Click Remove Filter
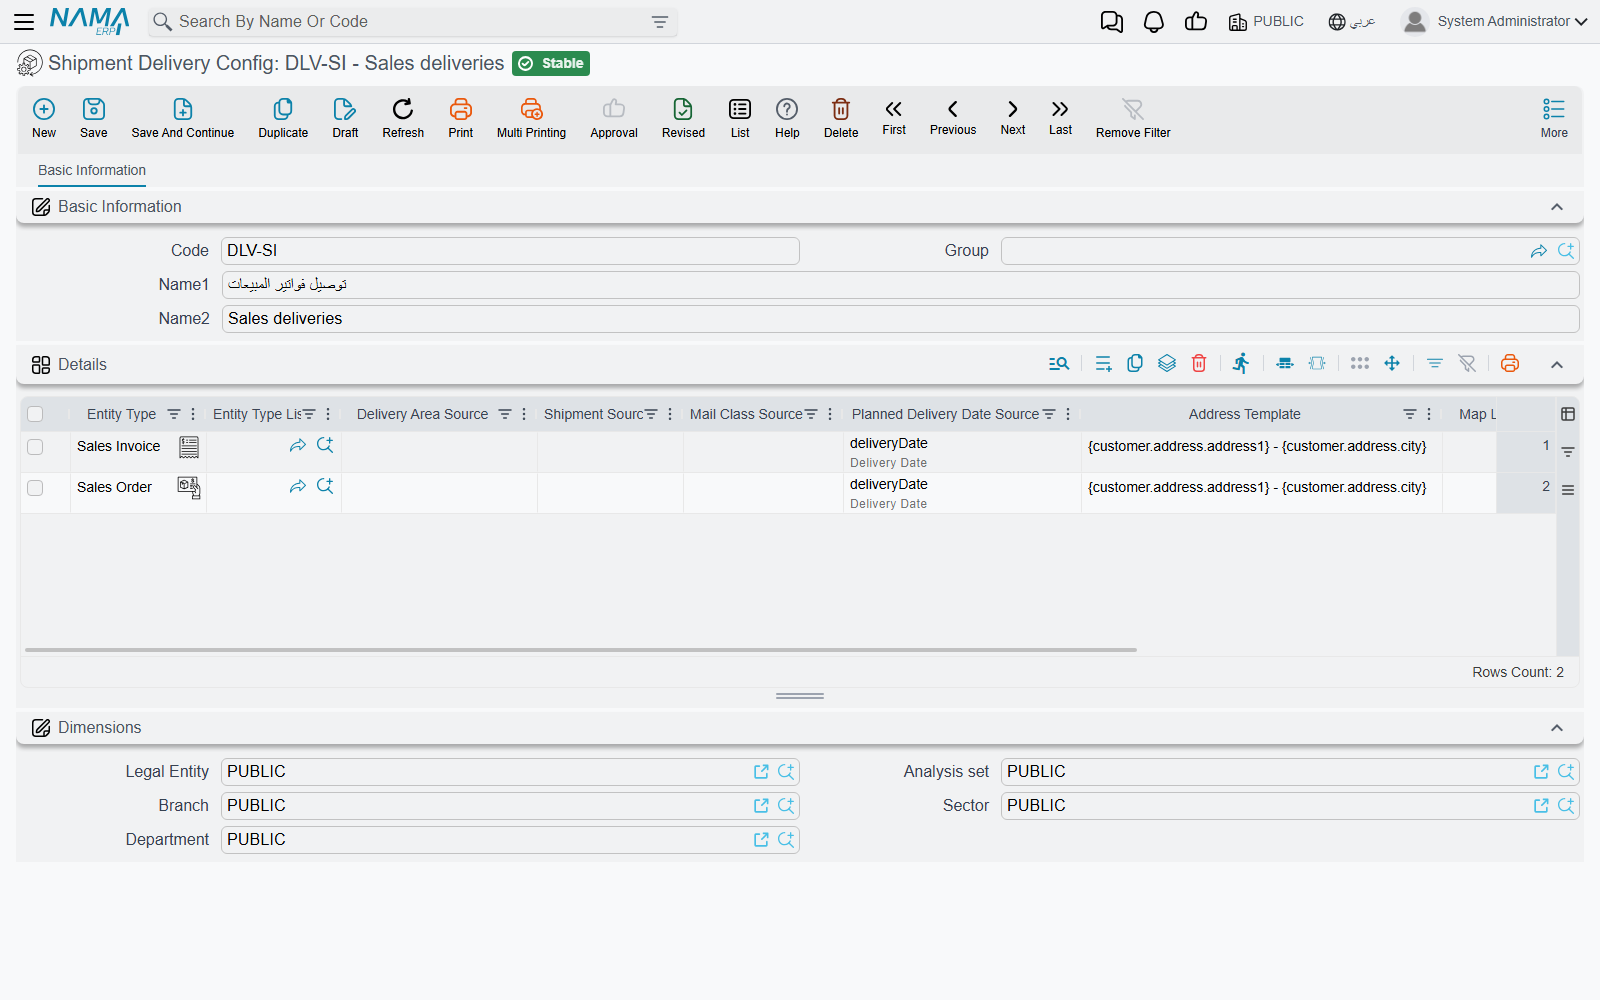This screenshot has width=1600, height=1000. pyautogui.click(x=1133, y=118)
